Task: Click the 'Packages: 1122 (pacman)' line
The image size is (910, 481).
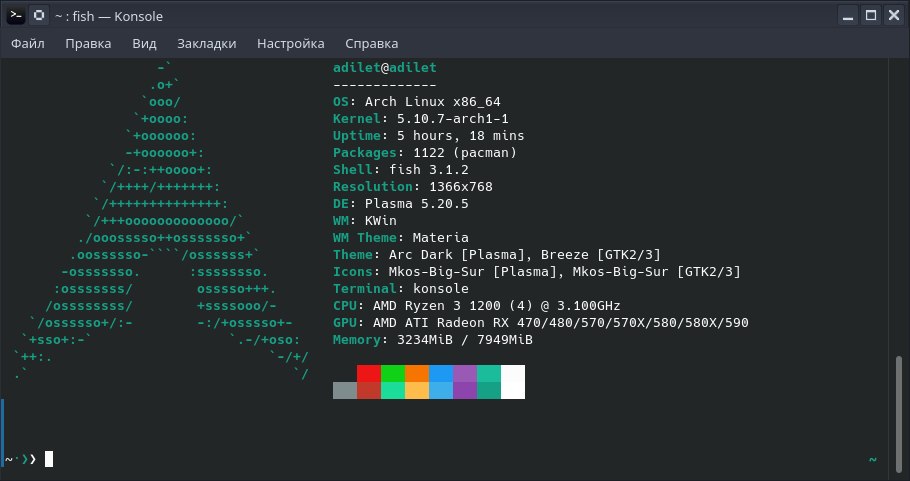Action: [x=425, y=153]
